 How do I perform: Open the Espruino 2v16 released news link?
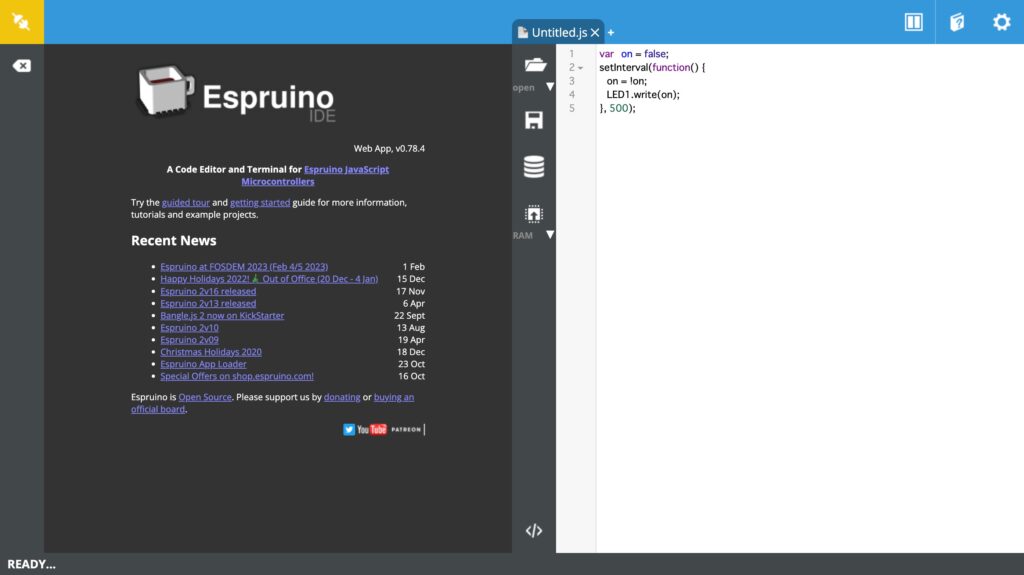208,291
